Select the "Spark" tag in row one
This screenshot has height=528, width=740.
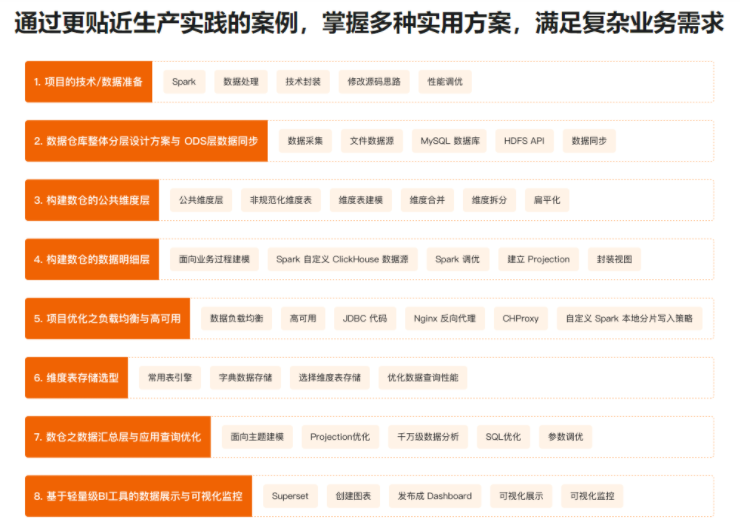tap(184, 82)
